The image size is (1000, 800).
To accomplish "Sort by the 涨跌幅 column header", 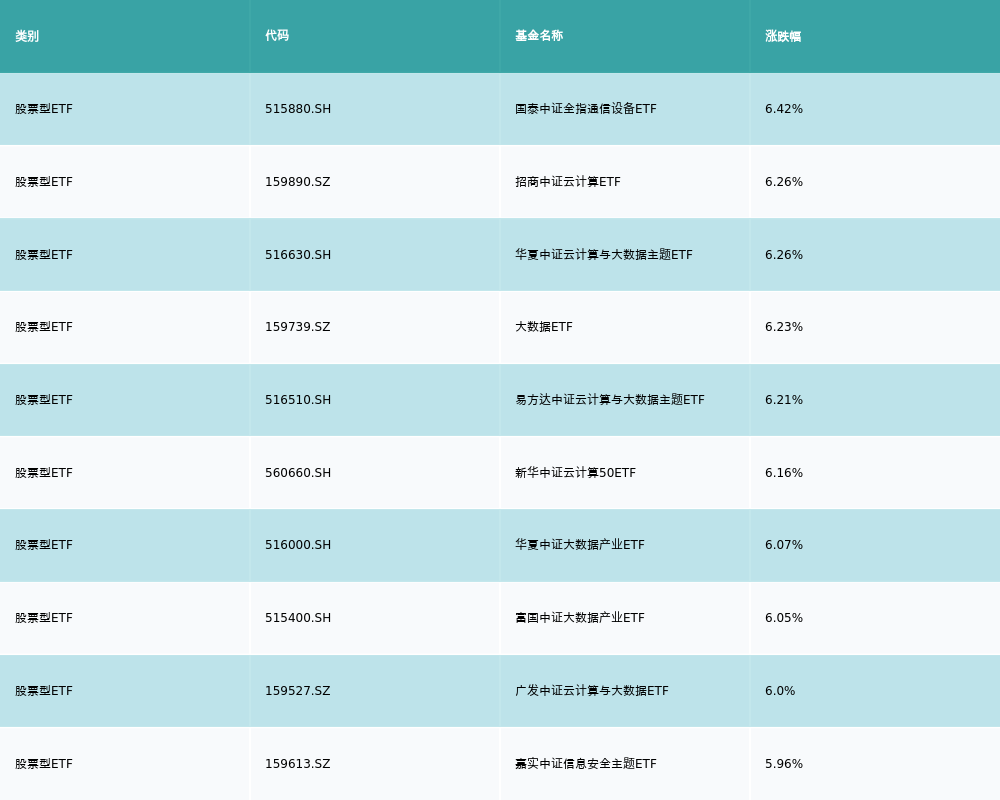I will [x=783, y=36].
